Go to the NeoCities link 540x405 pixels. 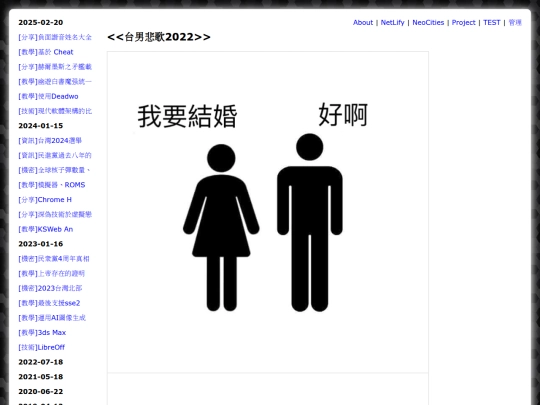(x=428, y=22)
